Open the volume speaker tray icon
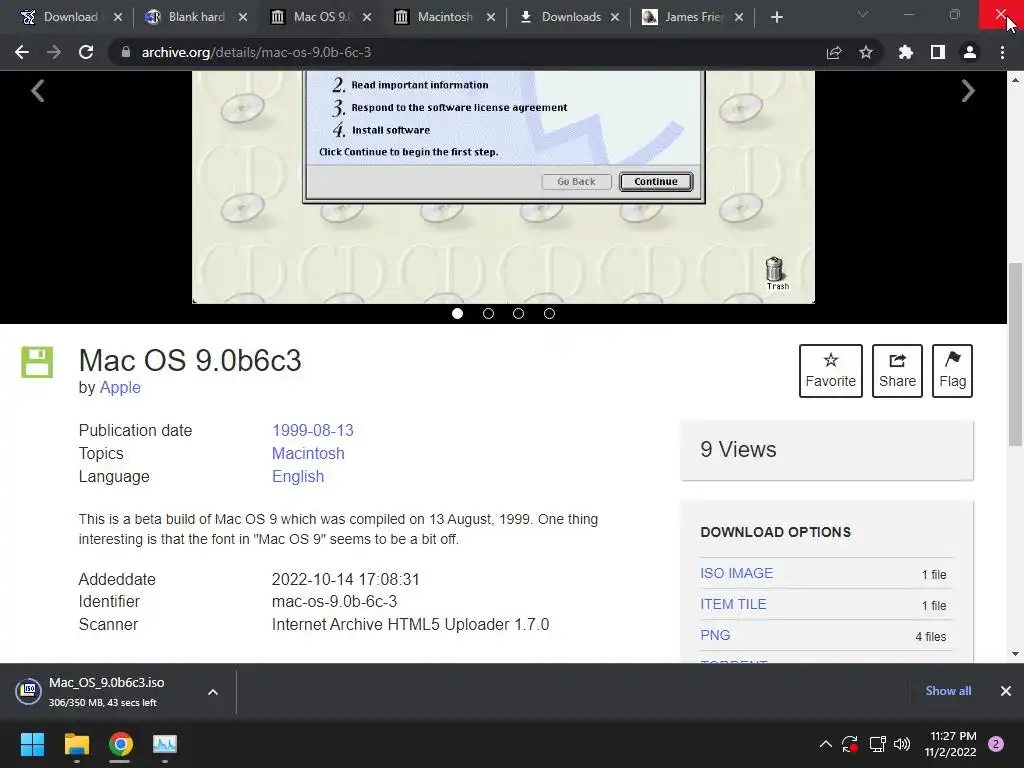 click(x=902, y=744)
